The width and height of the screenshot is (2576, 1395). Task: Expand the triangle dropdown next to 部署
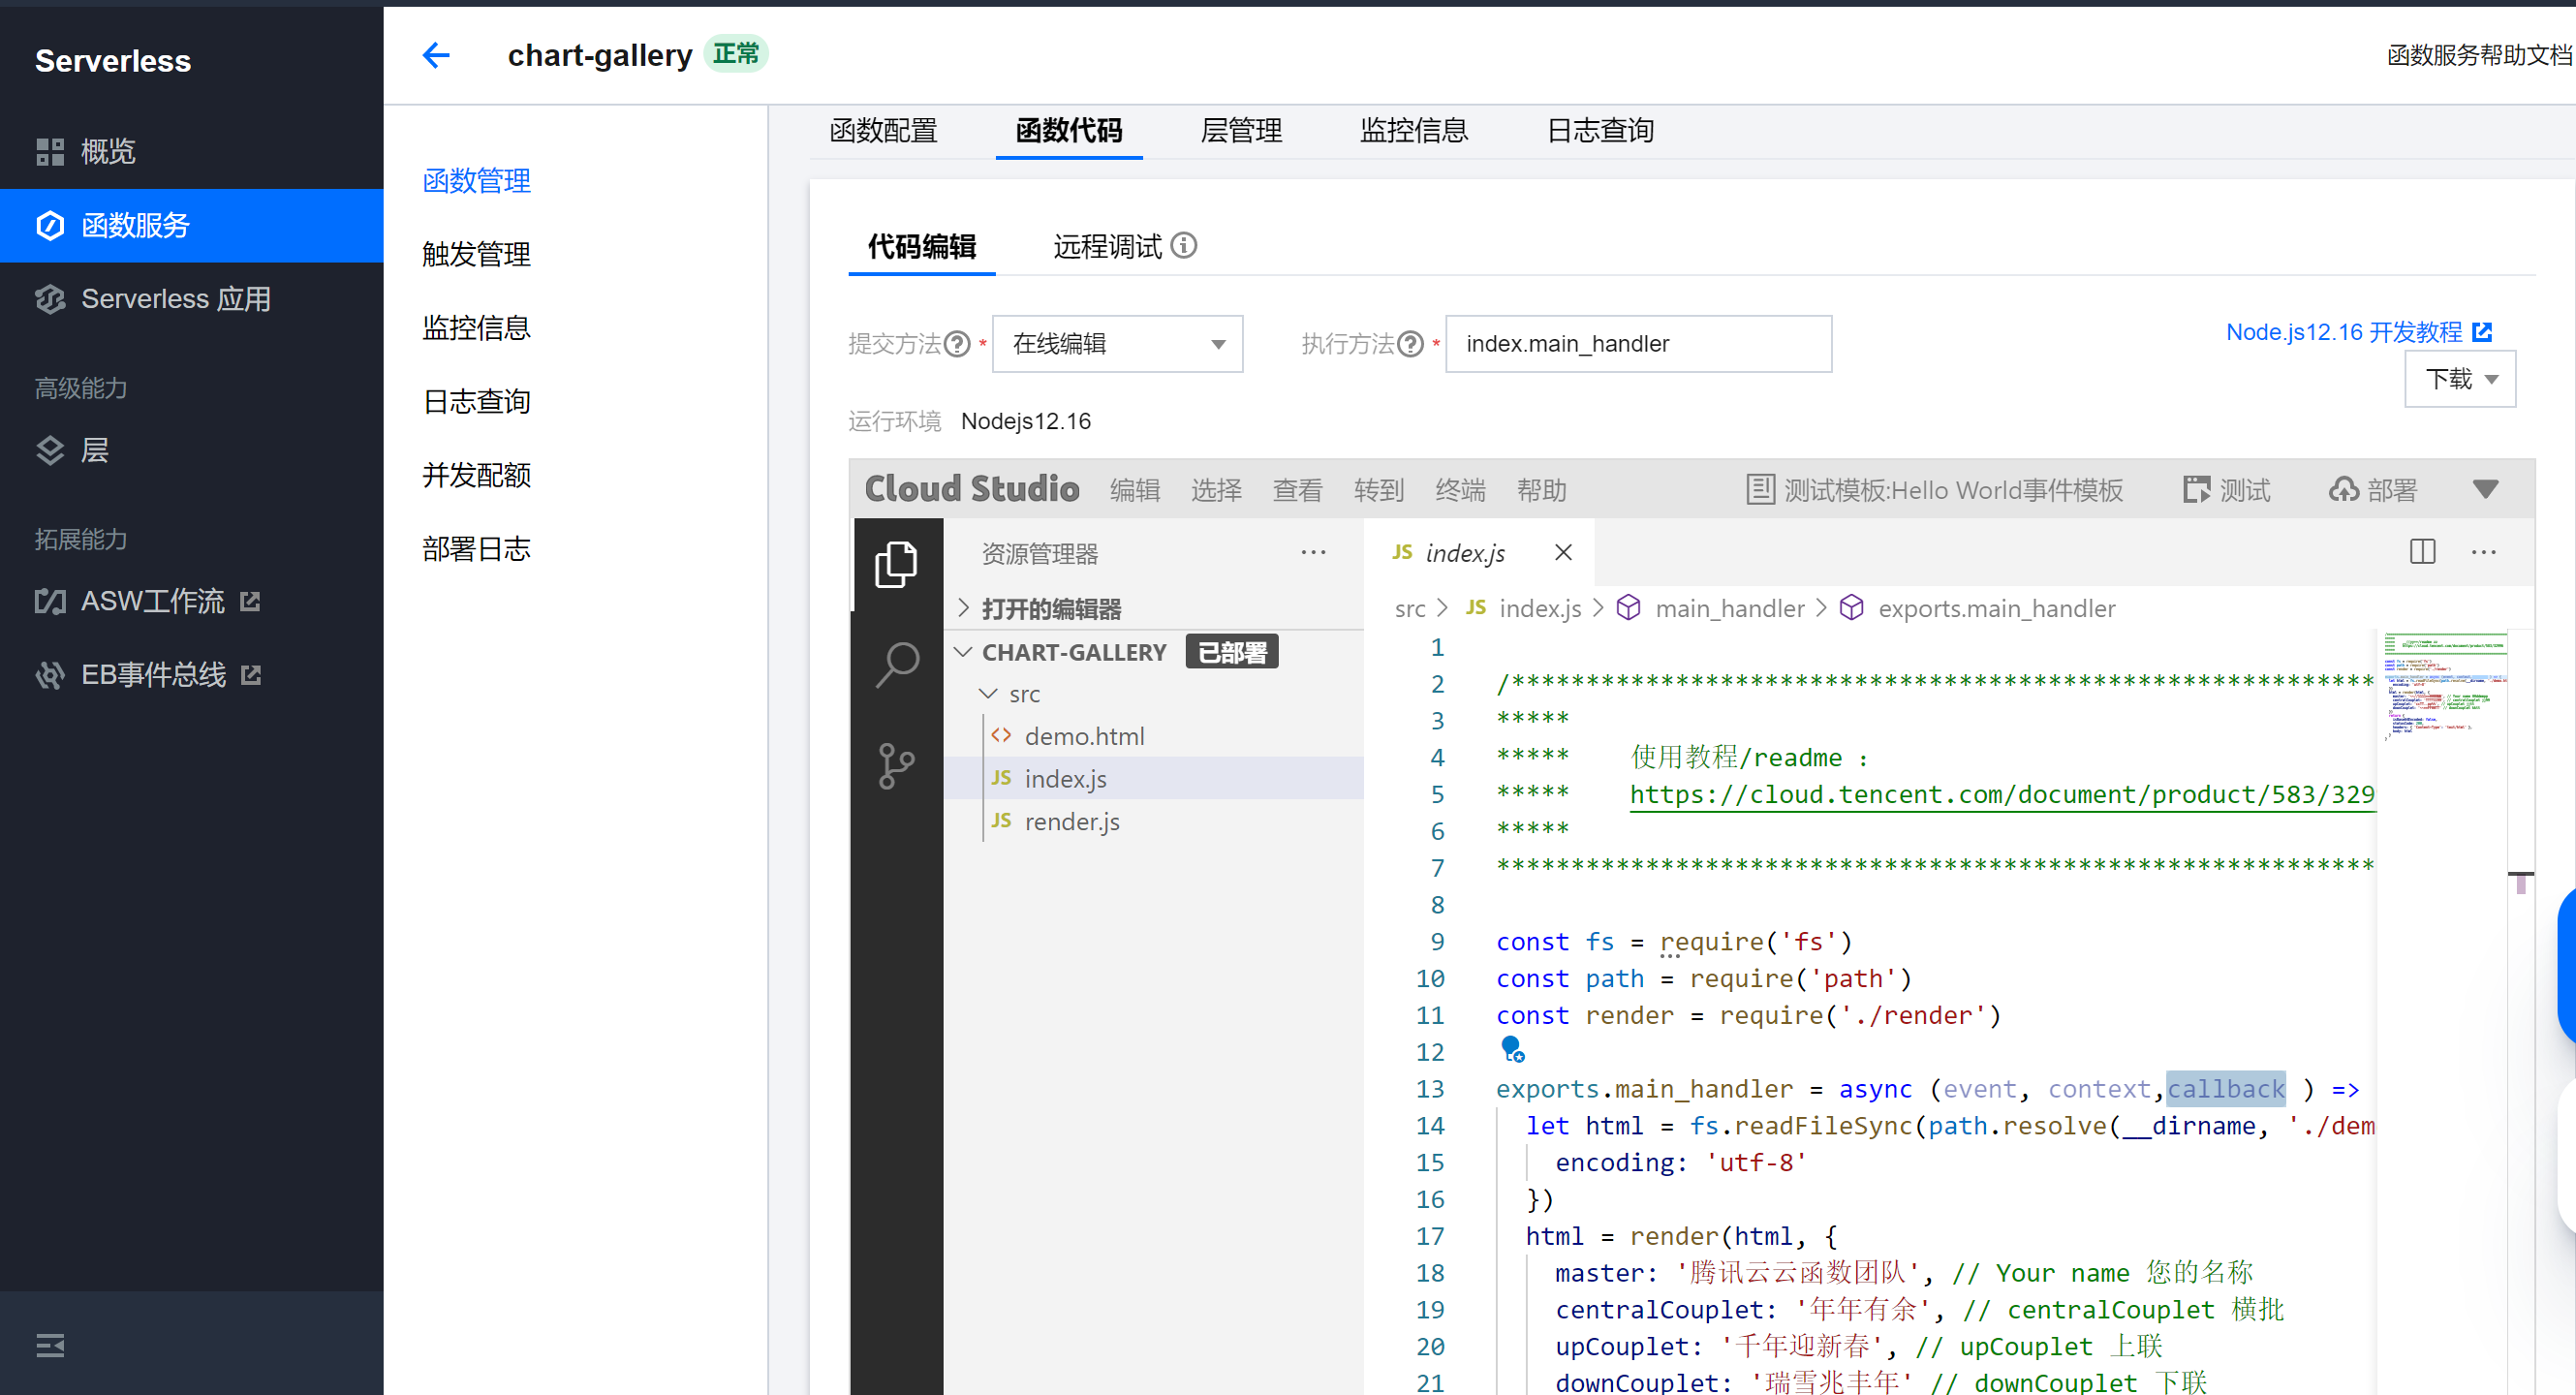[2485, 489]
